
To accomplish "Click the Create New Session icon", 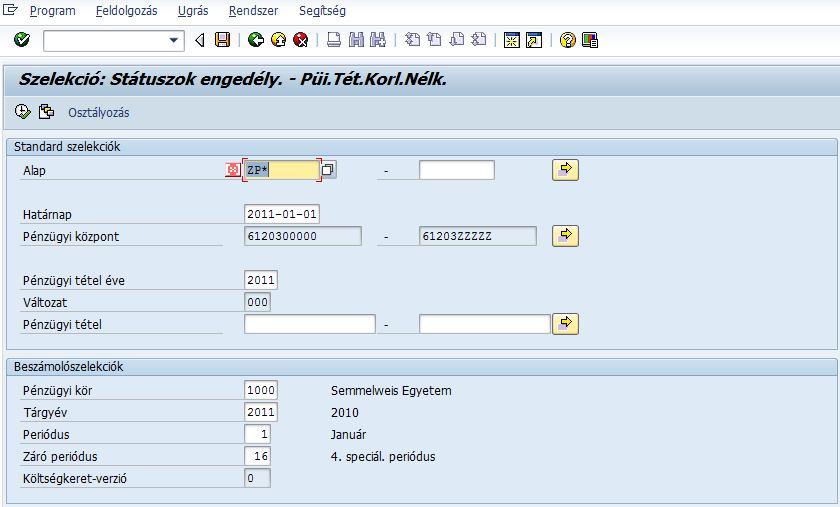I will tap(512, 40).
